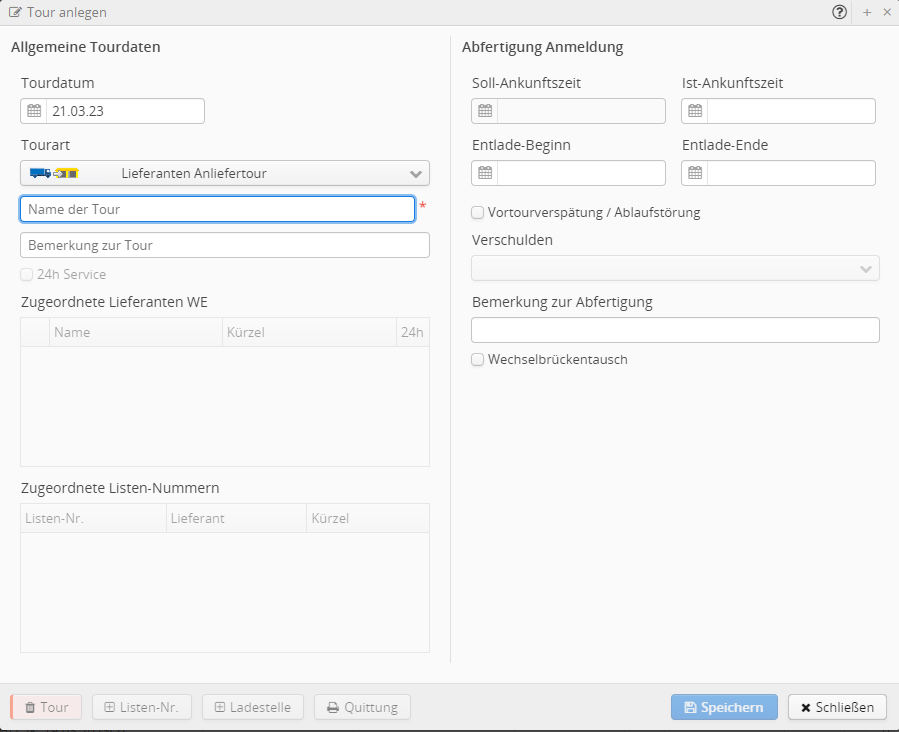The width and height of the screenshot is (899, 732).
Task: Sort by the Listen-Nr. column header
Action: (93, 518)
